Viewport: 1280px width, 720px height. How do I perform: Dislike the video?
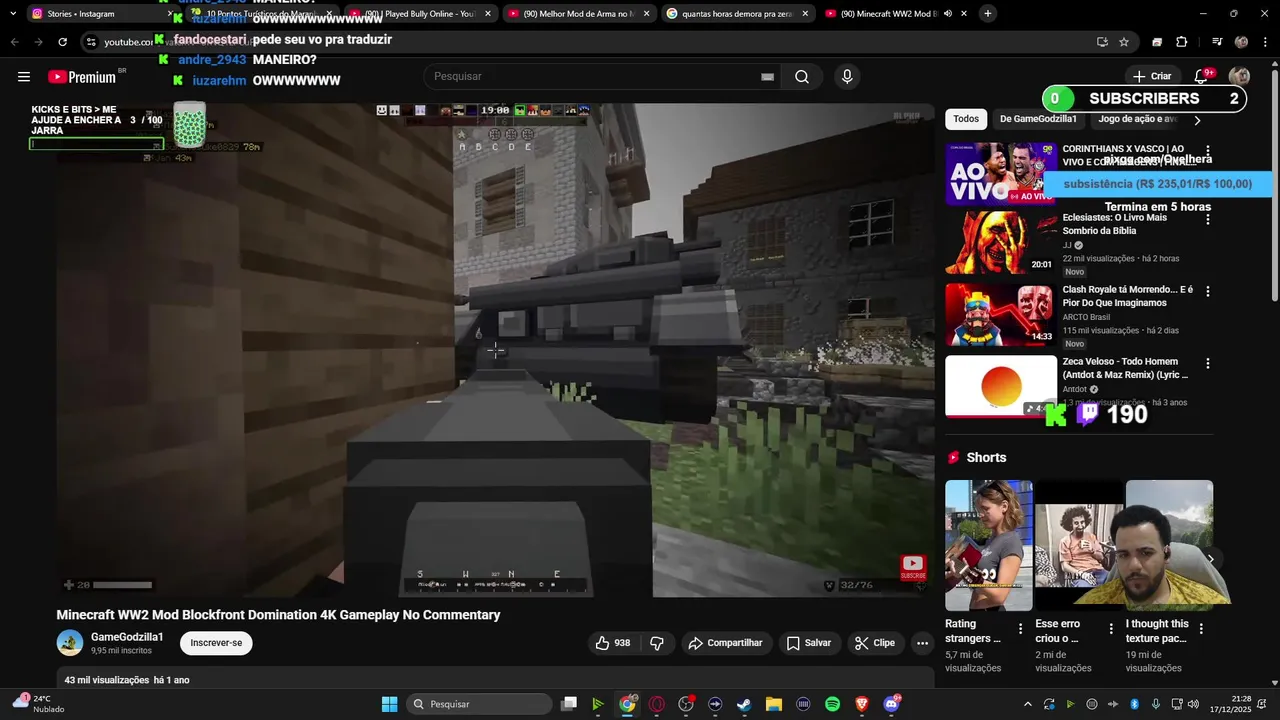(657, 643)
